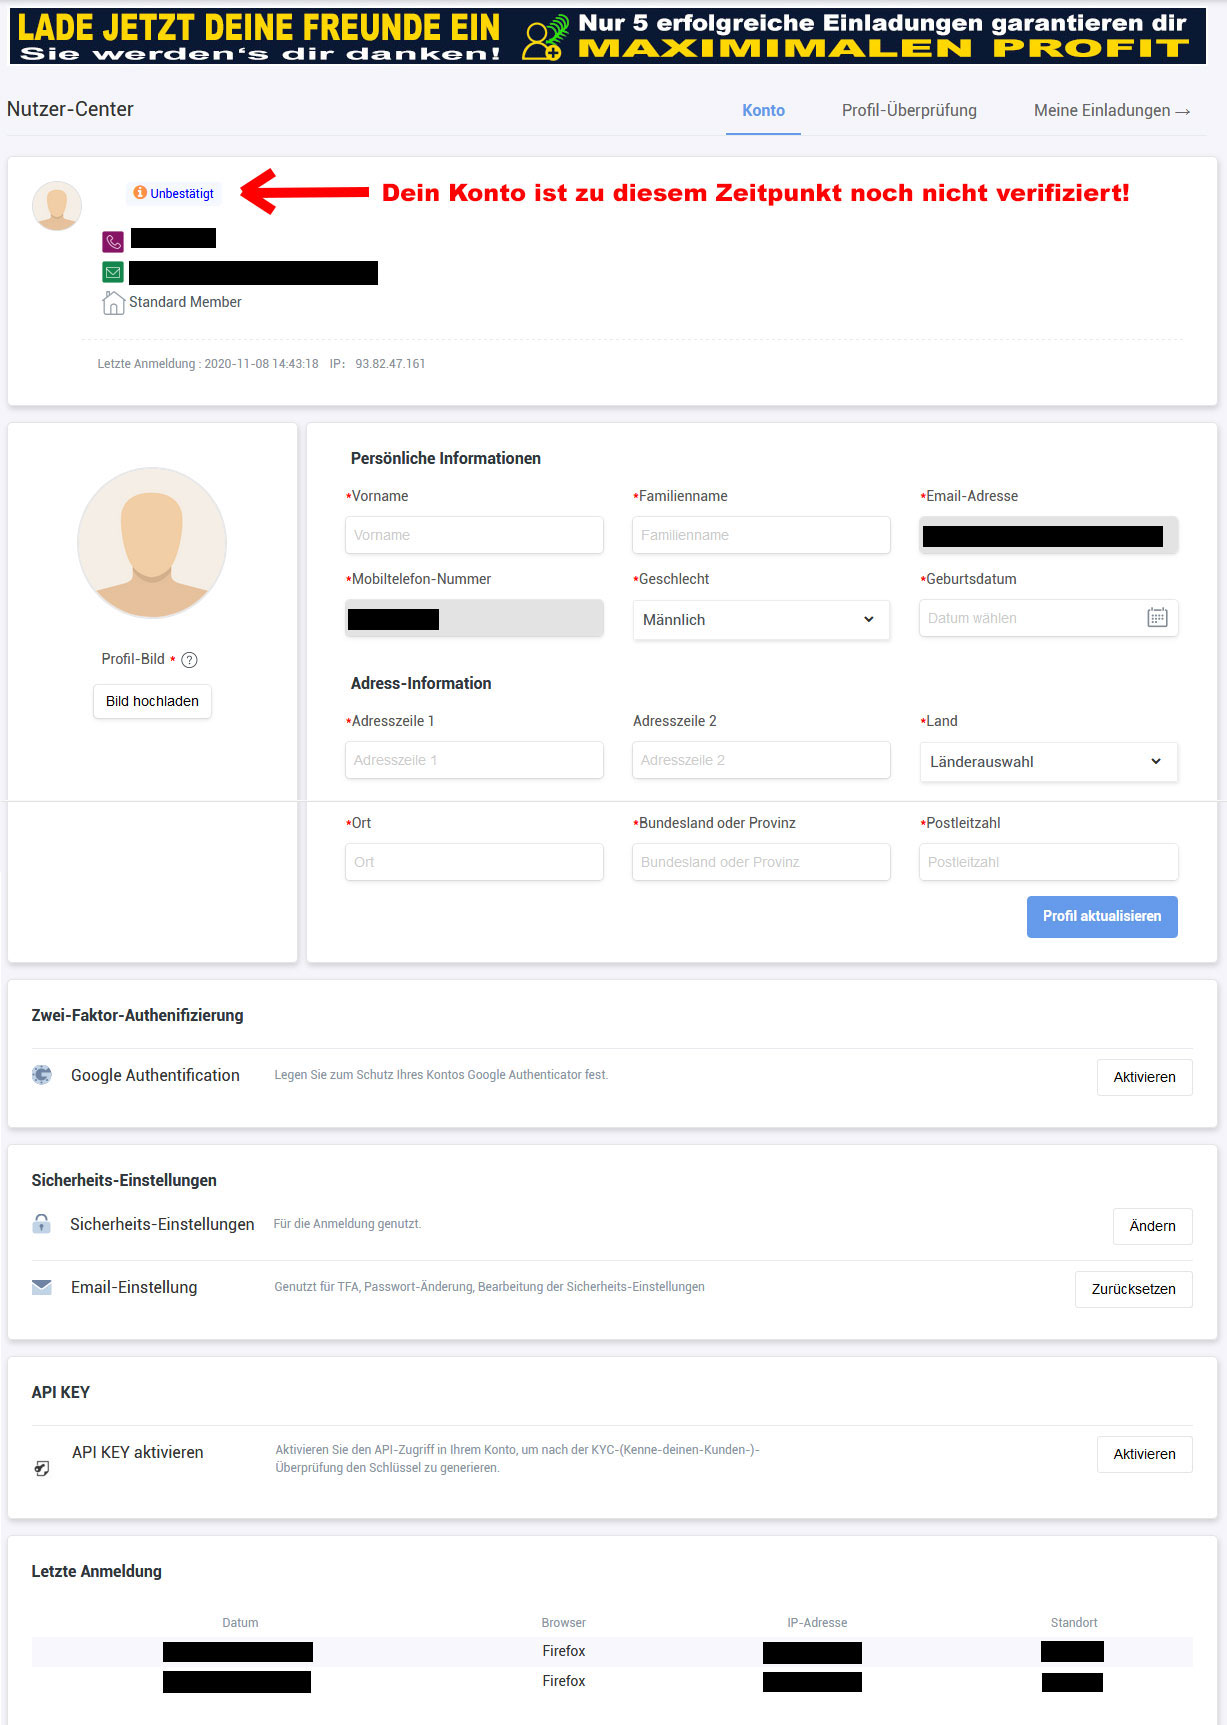Open the Meine Einladungen tab

click(x=1111, y=110)
